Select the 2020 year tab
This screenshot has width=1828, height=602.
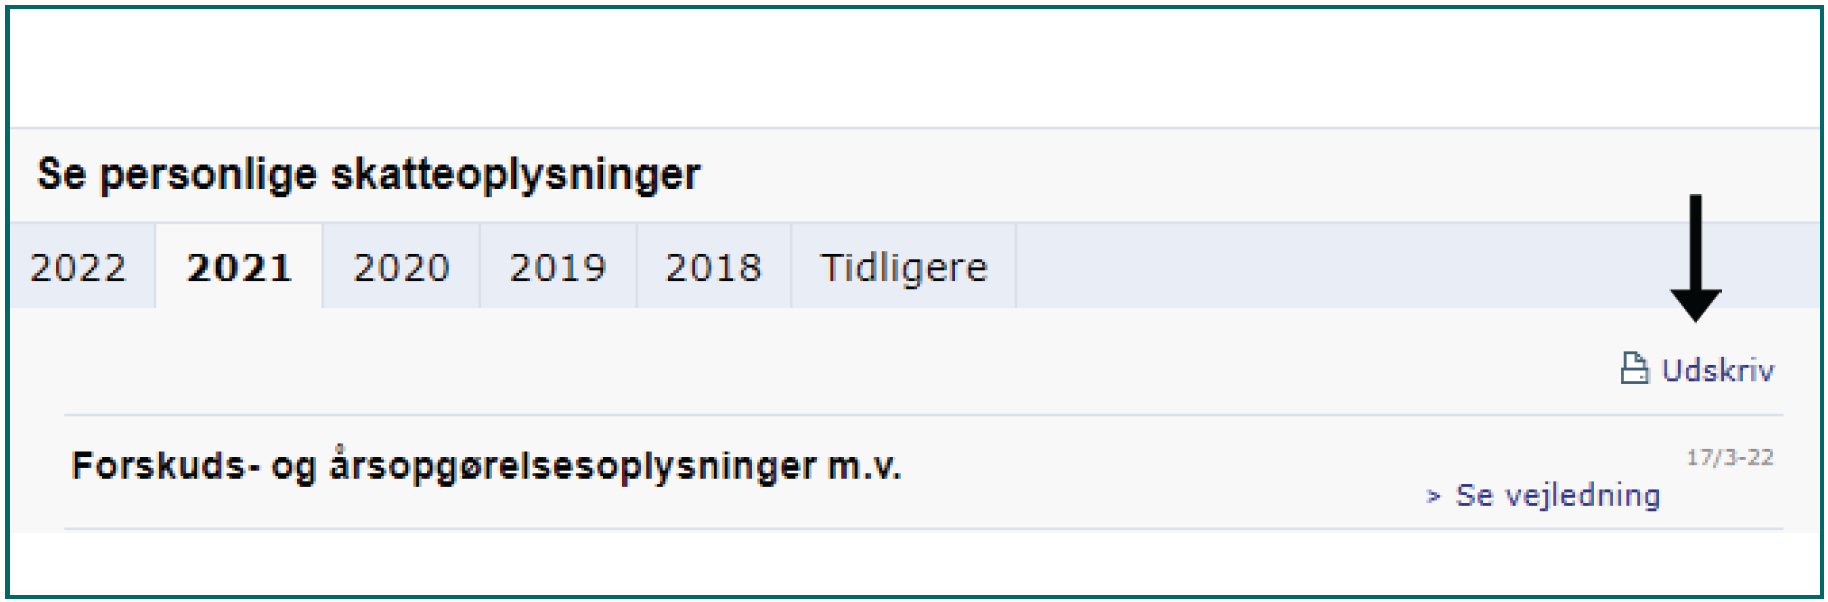(400, 267)
